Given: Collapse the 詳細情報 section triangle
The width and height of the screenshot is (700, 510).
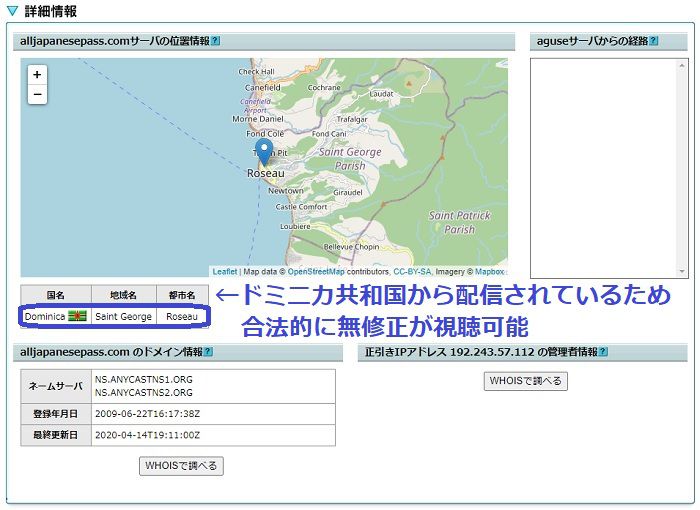Looking at the screenshot, I should (13, 11).
